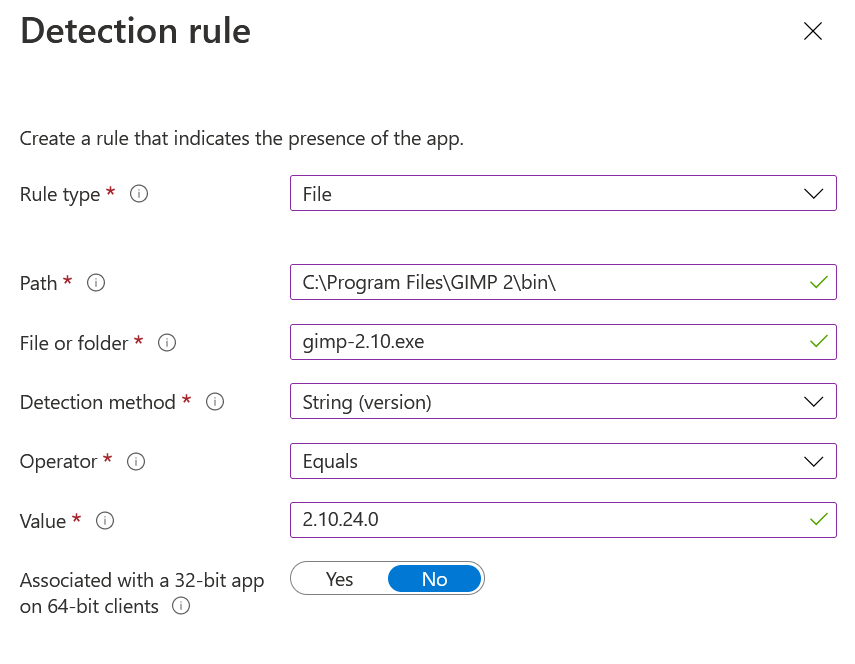Click green checkmark in Value field
855x664 pixels.
pyautogui.click(x=819, y=520)
